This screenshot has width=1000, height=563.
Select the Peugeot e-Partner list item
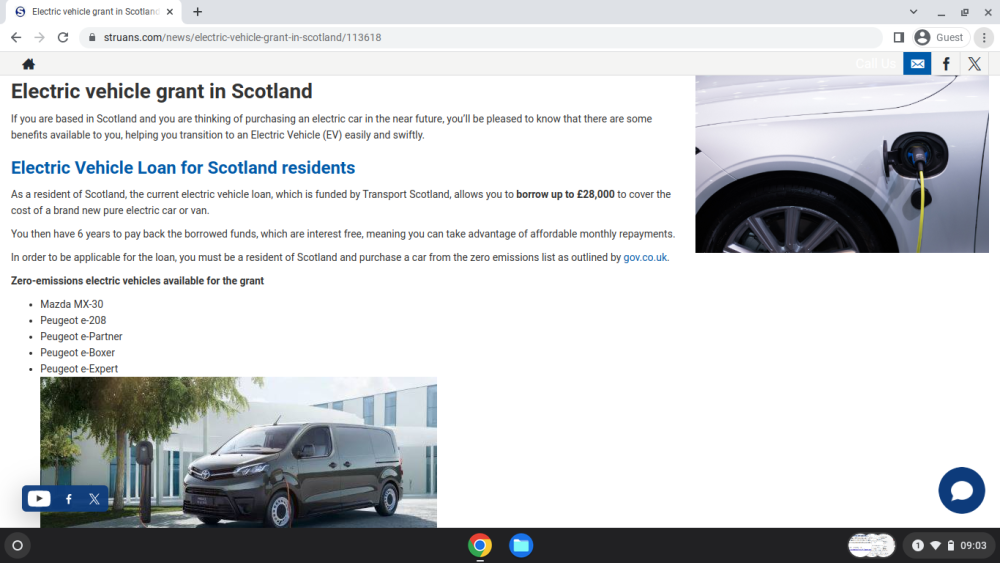pyautogui.click(x=81, y=336)
